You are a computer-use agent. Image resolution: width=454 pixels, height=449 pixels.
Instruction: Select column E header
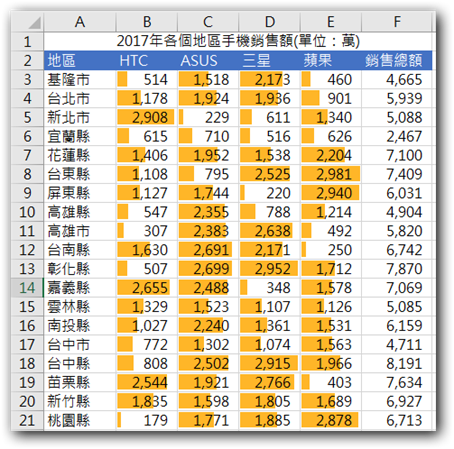(331, 22)
